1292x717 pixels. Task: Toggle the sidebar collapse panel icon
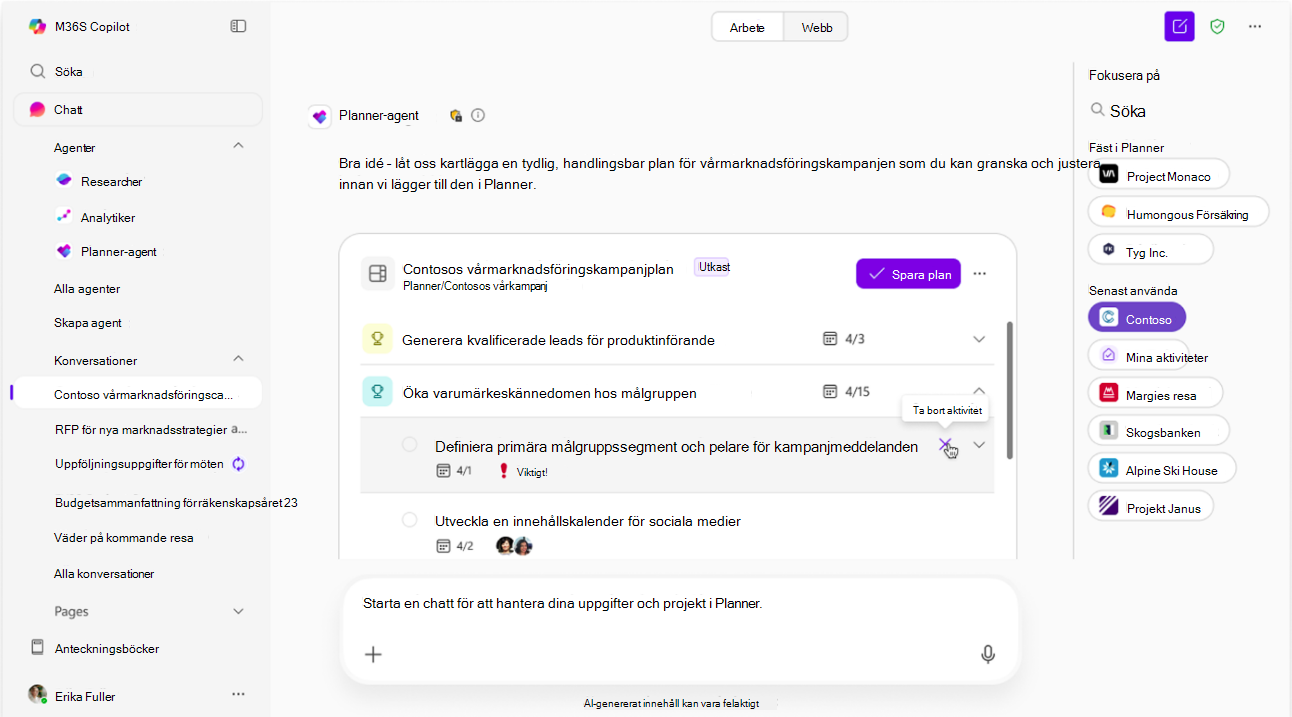[238, 26]
